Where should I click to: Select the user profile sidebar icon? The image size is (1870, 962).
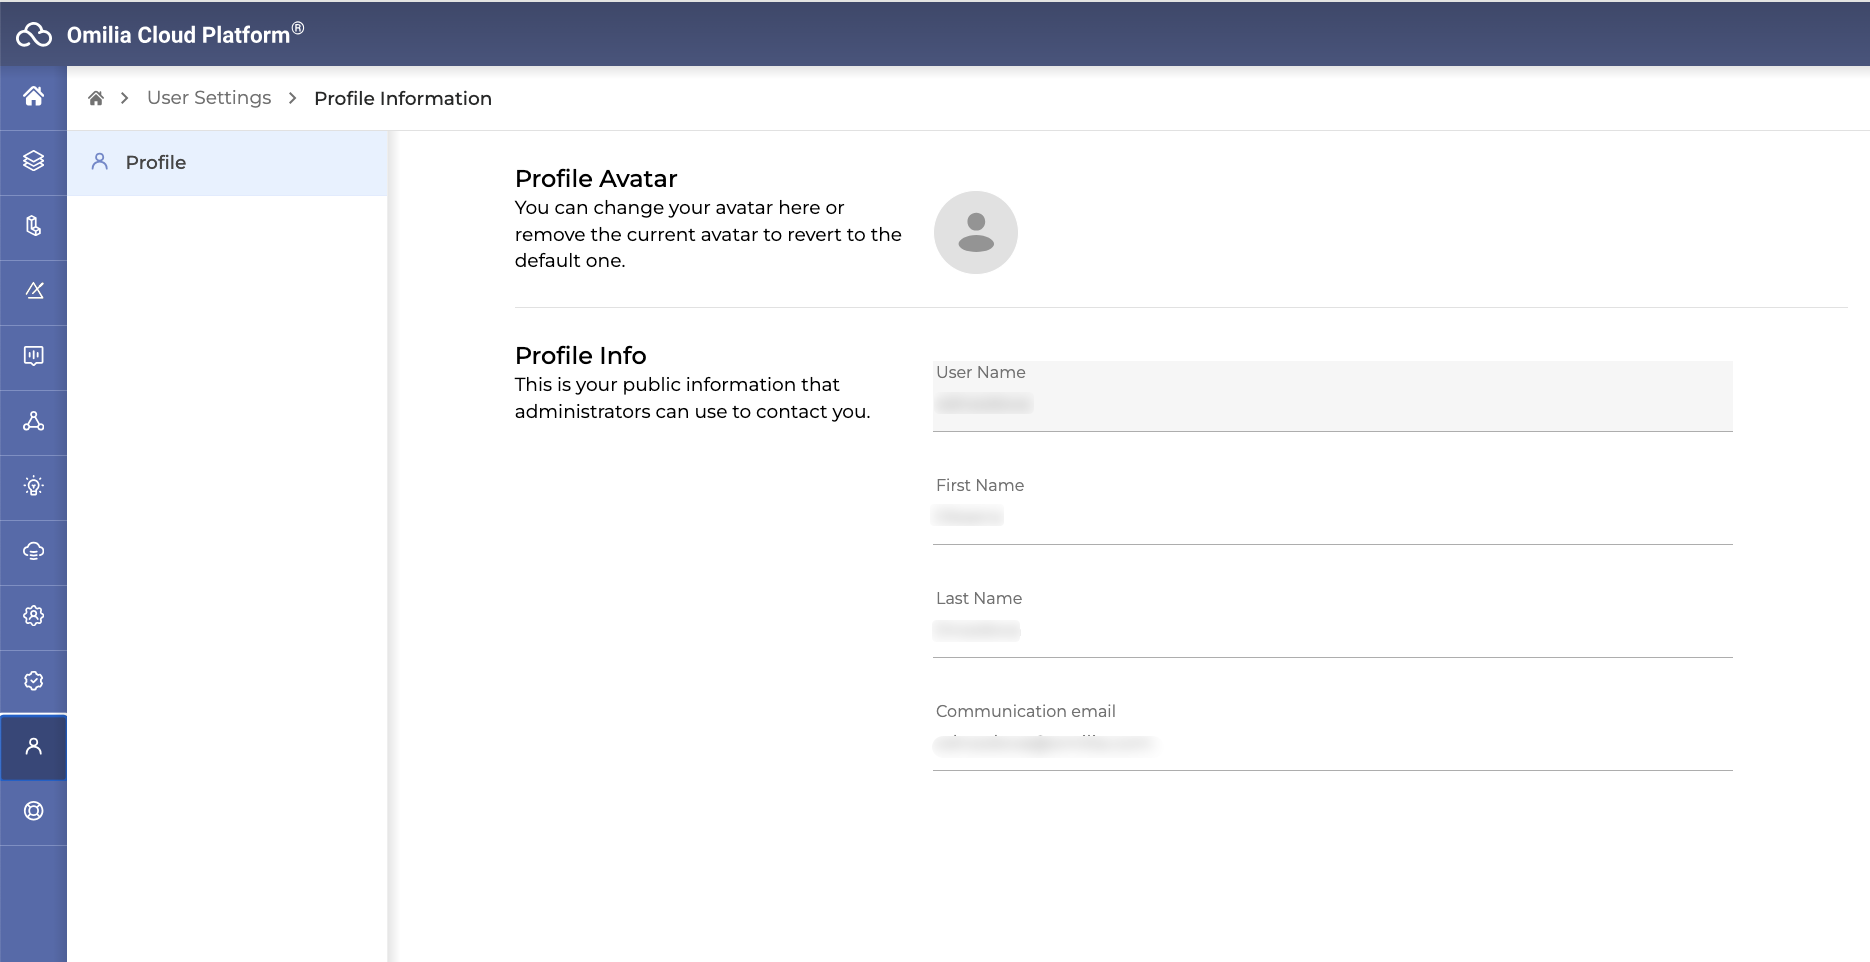(x=34, y=747)
